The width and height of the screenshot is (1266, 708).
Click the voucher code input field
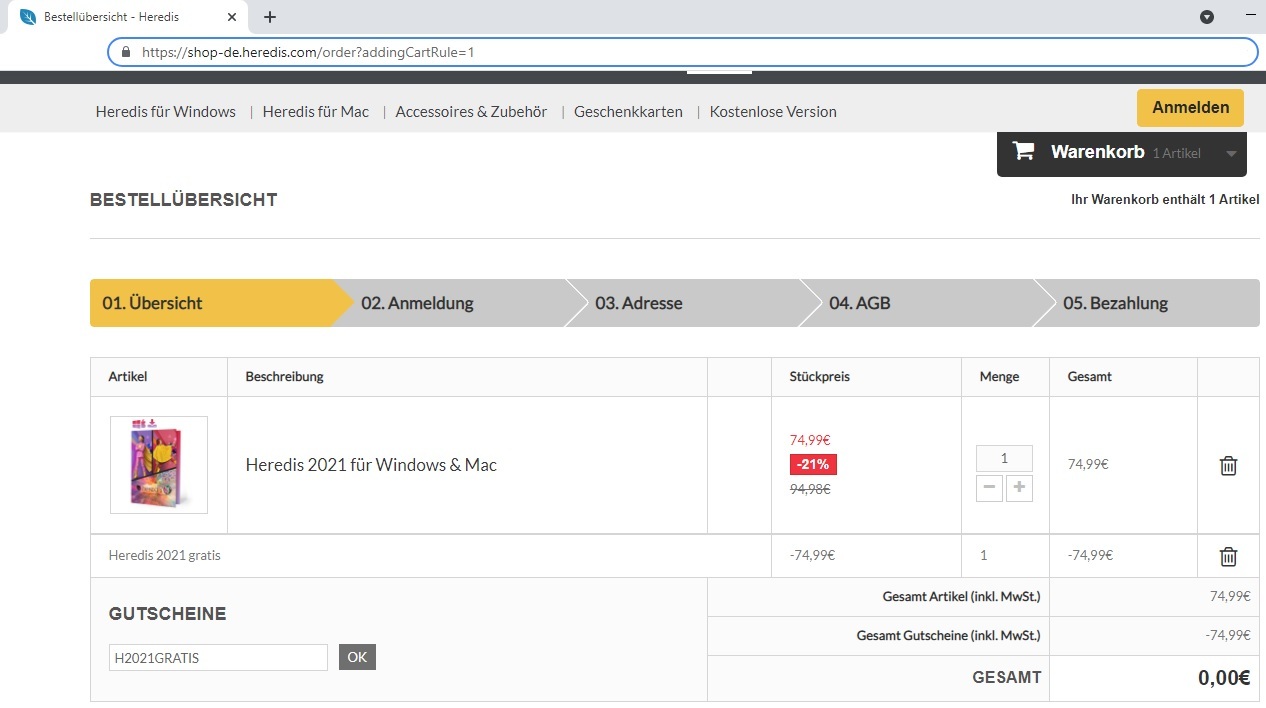(x=218, y=658)
